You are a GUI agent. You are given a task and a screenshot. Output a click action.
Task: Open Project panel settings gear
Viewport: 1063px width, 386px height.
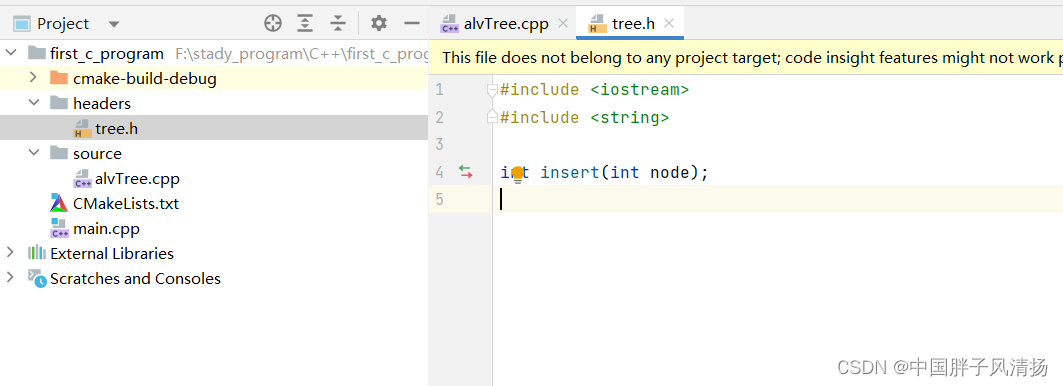(x=378, y=24)
